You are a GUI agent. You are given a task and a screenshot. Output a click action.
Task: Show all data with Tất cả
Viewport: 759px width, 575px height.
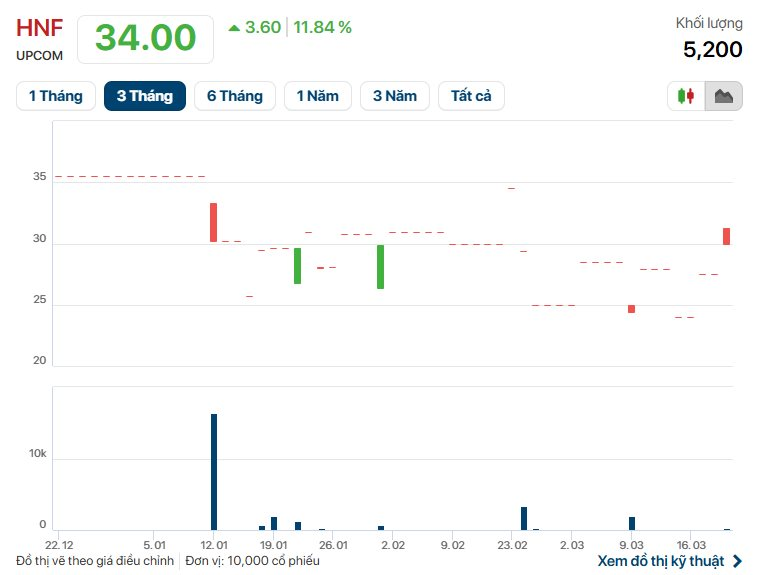pos(471,96)
